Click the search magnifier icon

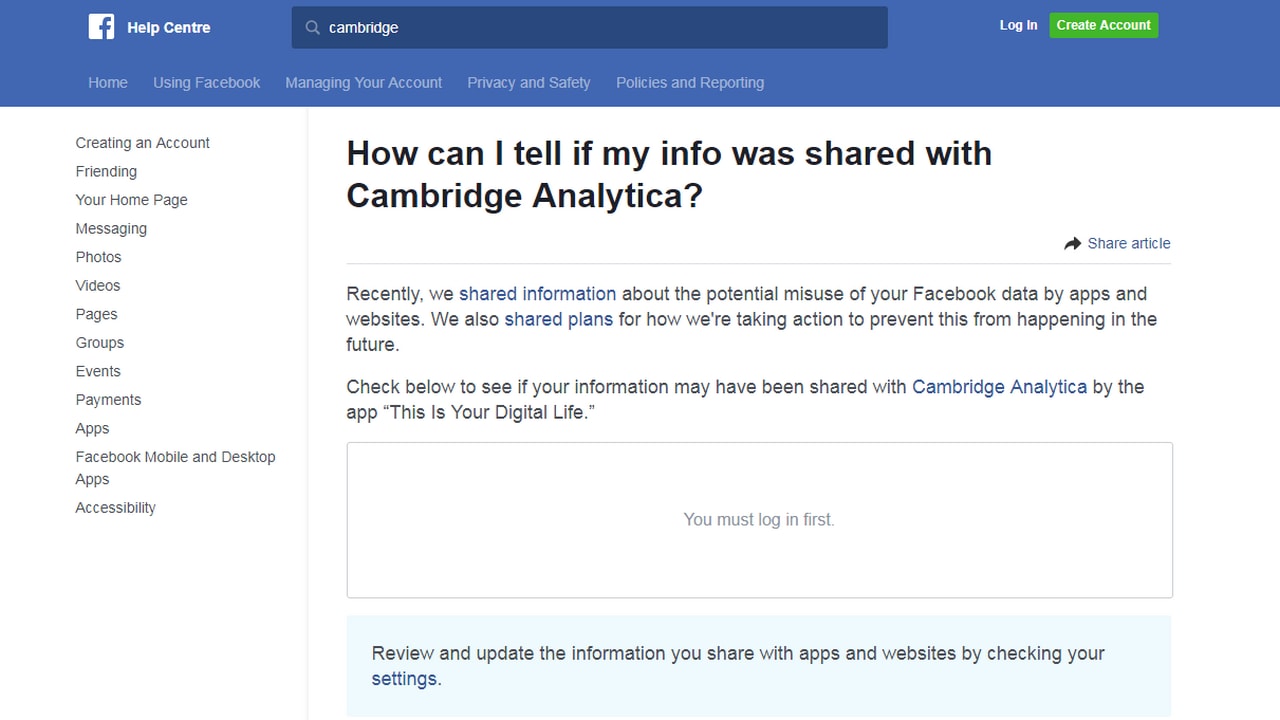point(313,28)
